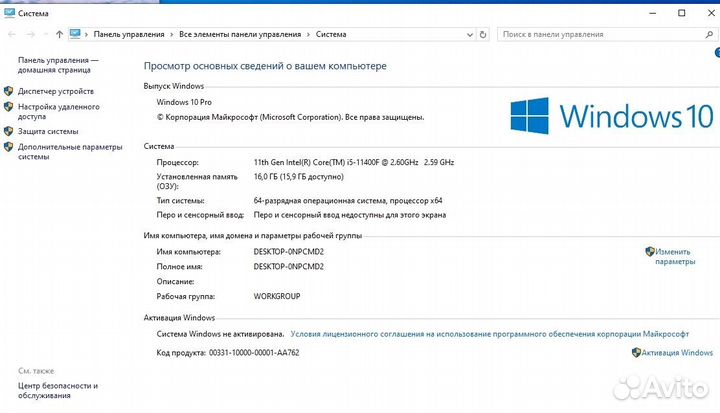Click the Просмотр основных сведений heading
This screenshot has height=413, width=720.
[x=265, y=66]
